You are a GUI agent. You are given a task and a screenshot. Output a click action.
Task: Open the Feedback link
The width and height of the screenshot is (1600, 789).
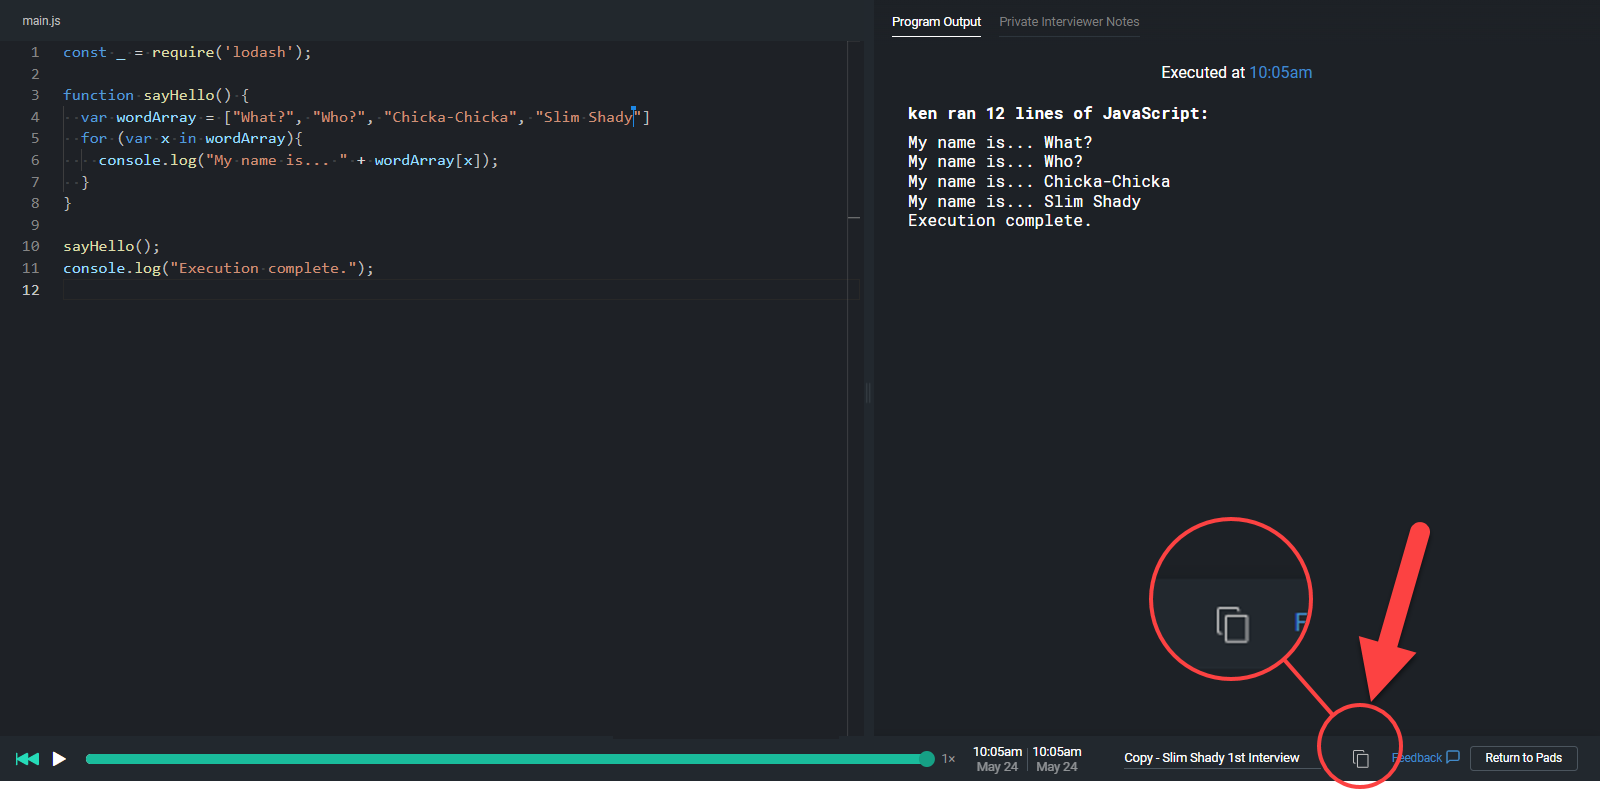(1426, 758)
